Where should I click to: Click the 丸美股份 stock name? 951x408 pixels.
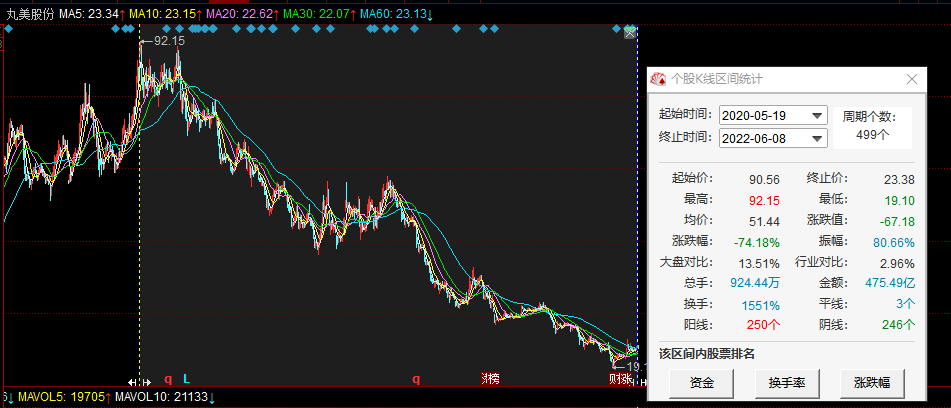pyautogui.click(x=30, y=13)
